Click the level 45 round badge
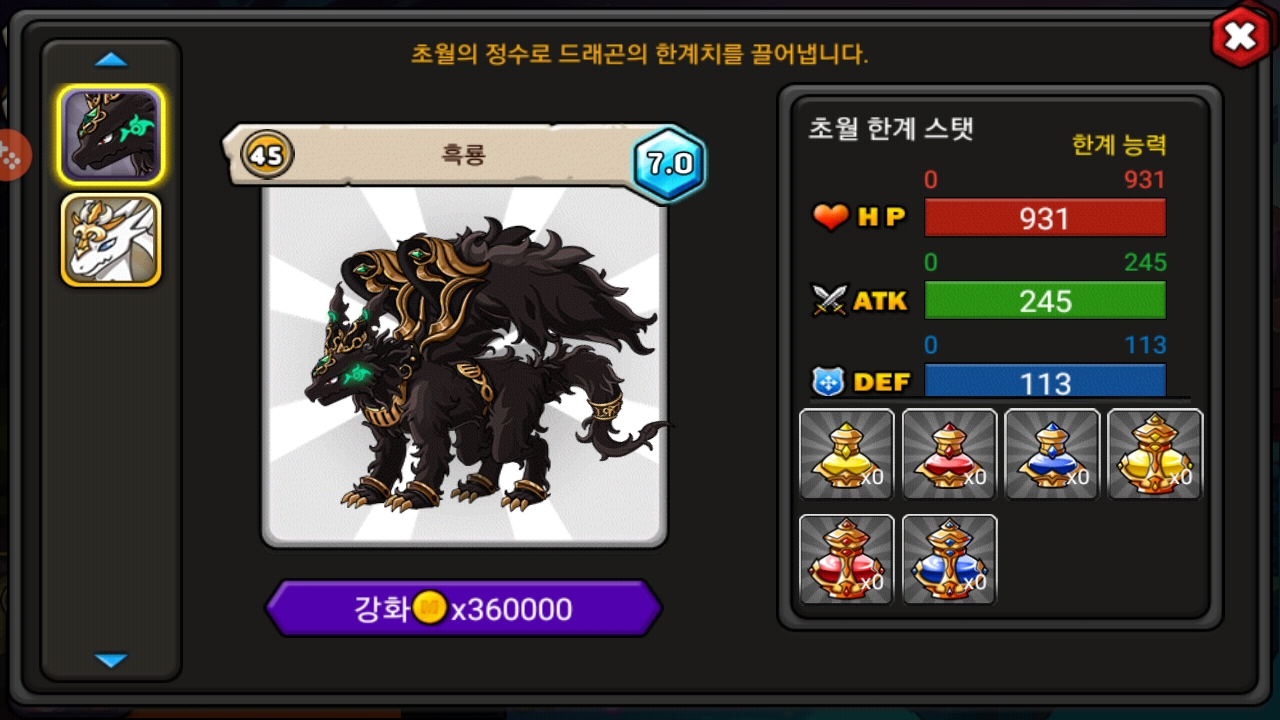Screen dimensions: 1280x720 [x=267, y=155]
